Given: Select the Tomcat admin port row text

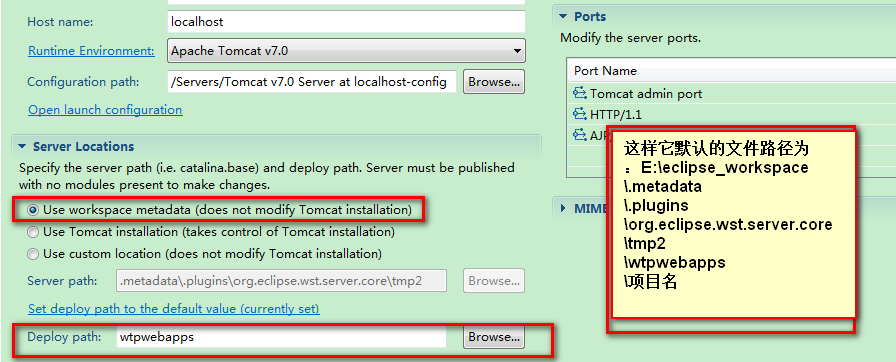Looking at the screenshot, I should pyautogui.click(x=646, y=93).
